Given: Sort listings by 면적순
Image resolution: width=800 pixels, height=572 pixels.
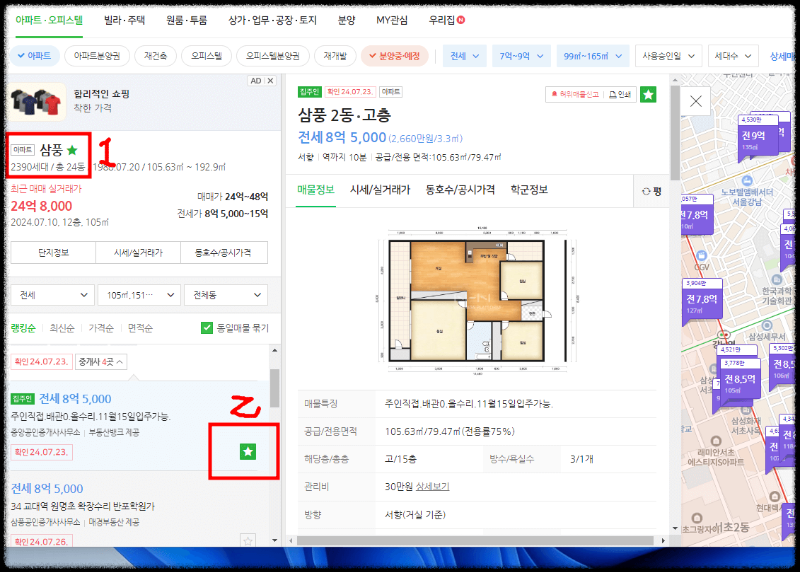Looking at the screenshot, I should 140,328.
